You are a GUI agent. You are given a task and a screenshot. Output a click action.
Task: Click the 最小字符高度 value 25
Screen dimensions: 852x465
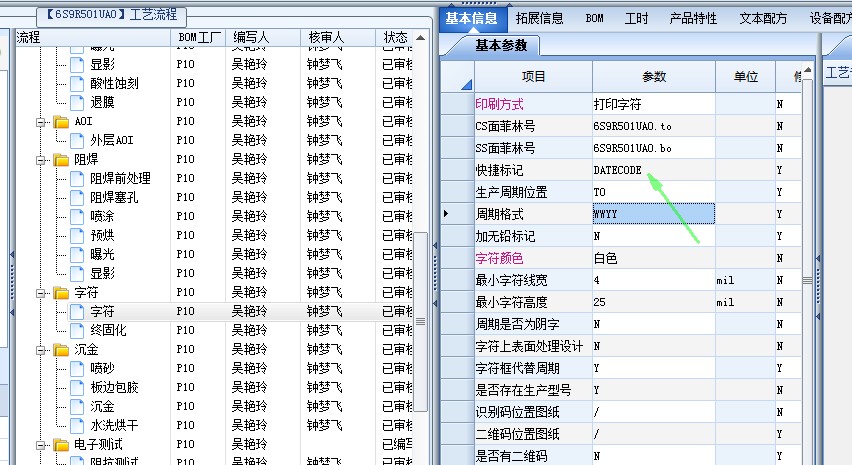pyautogui.click(x=654, y=302)
